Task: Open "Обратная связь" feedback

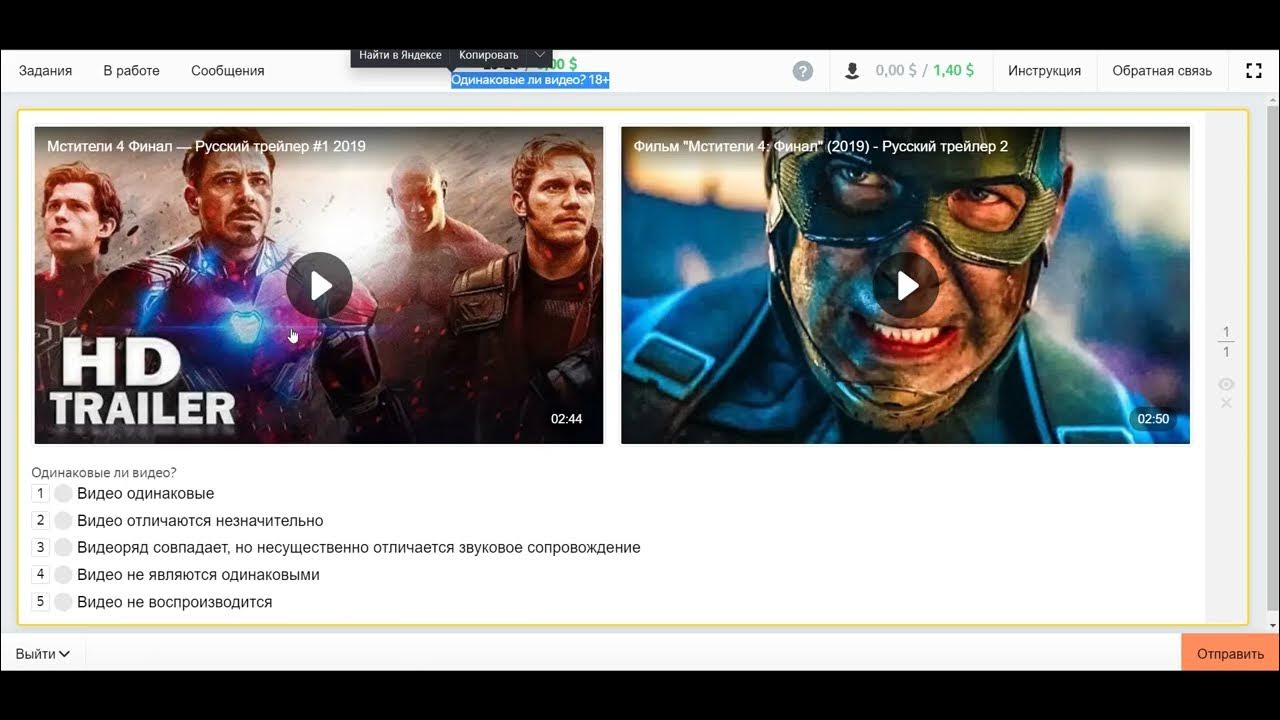Action: click(x=1162, y=71)
